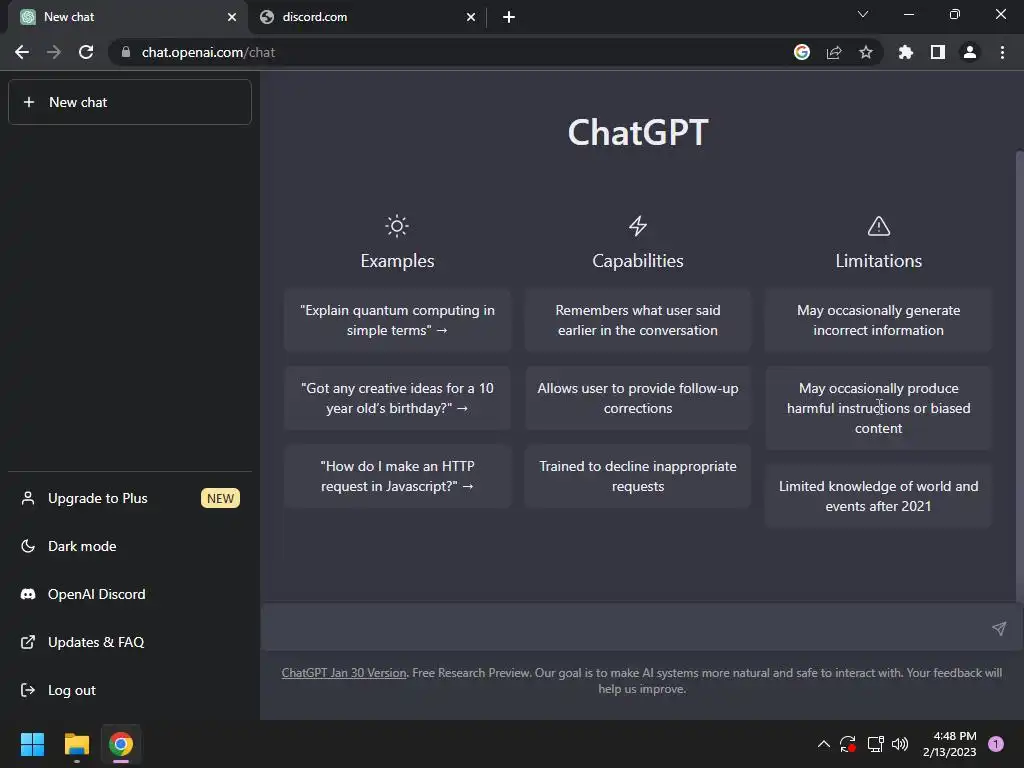This screenshot has width=1024, height=768.
Task: Click the yellow NEW badge
Action: click(220, 498)
